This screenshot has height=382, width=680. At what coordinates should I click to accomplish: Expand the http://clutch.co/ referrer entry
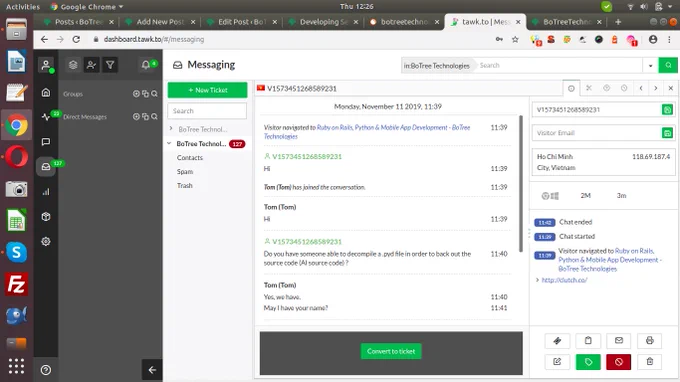click(538, 280)
